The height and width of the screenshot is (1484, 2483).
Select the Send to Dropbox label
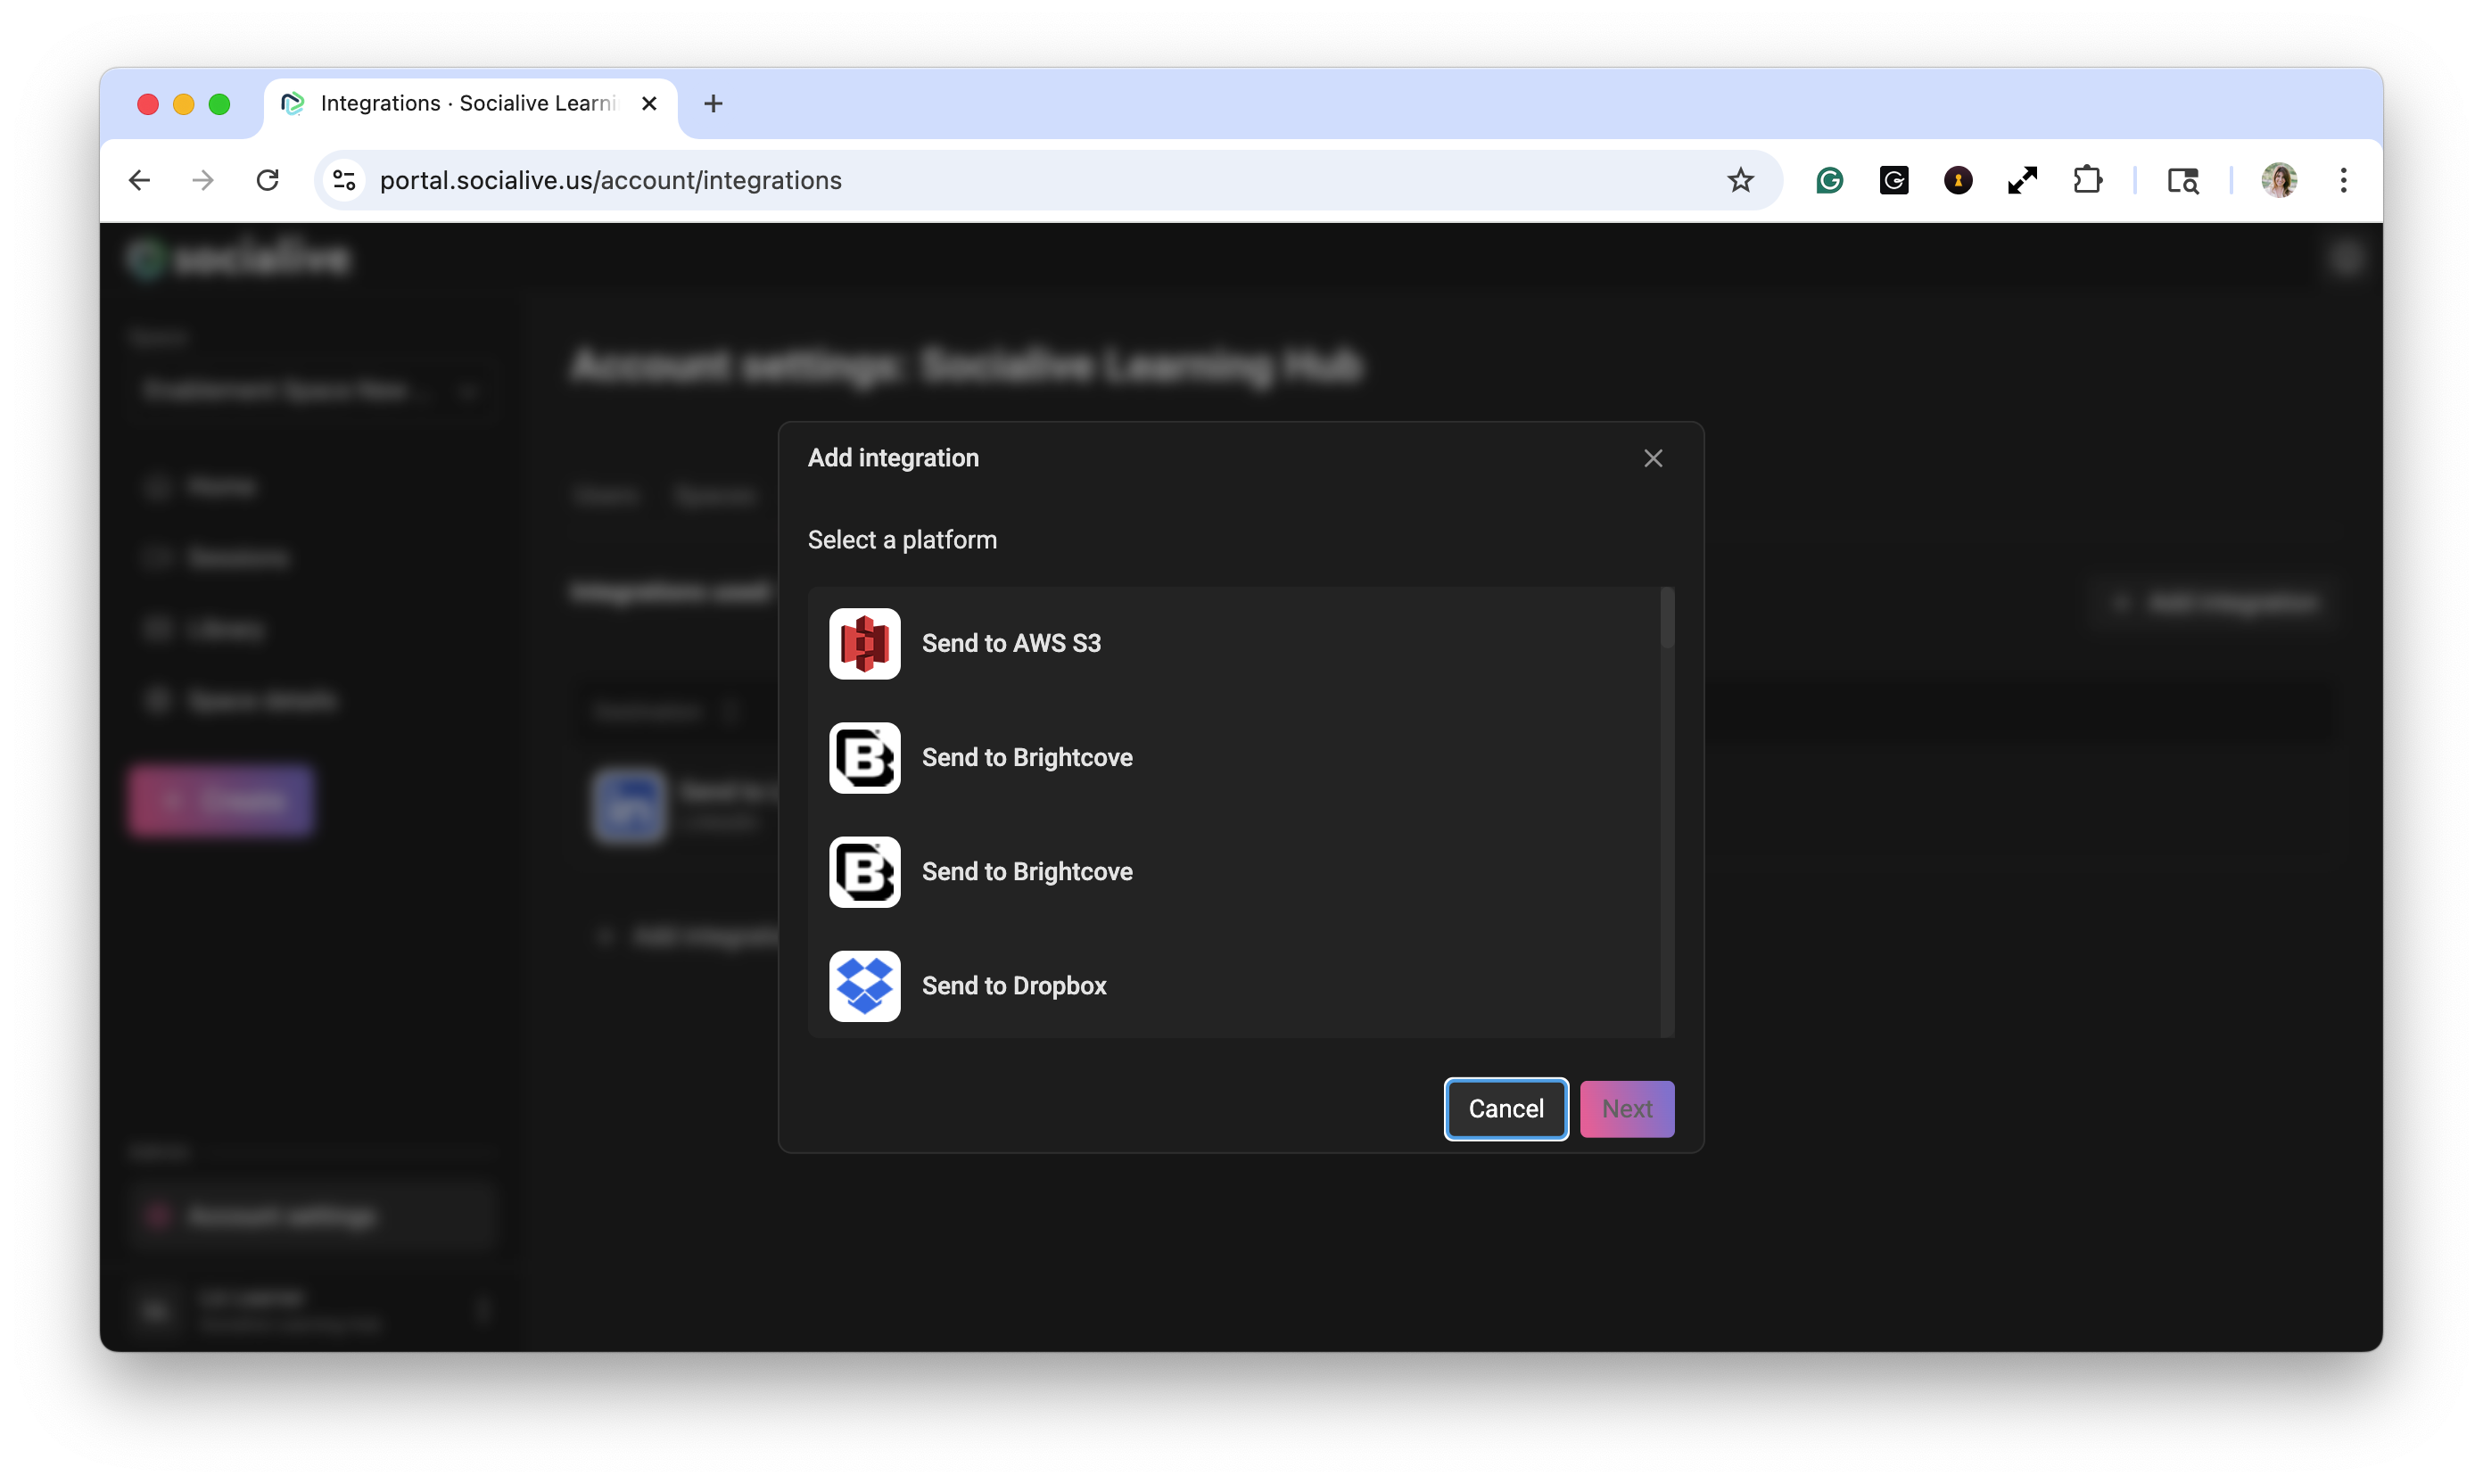coord(1013,985)
